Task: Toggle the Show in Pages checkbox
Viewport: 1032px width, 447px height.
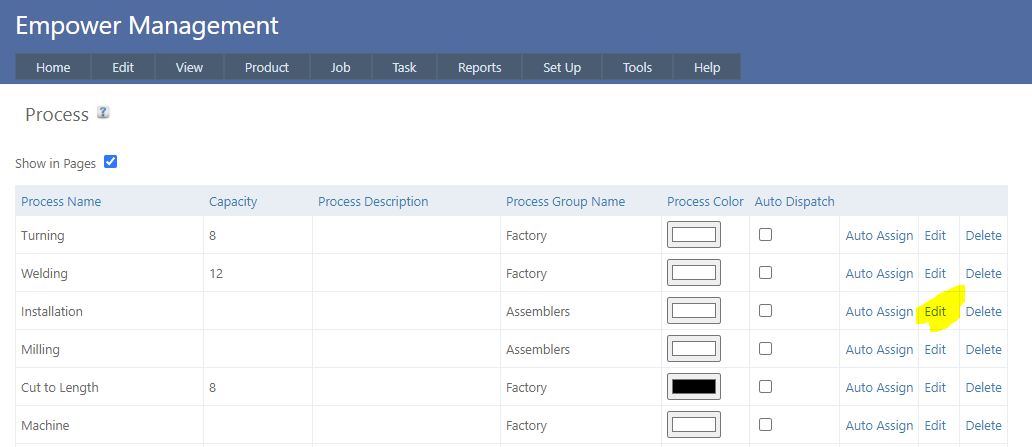Action: [x=111, y=162]
